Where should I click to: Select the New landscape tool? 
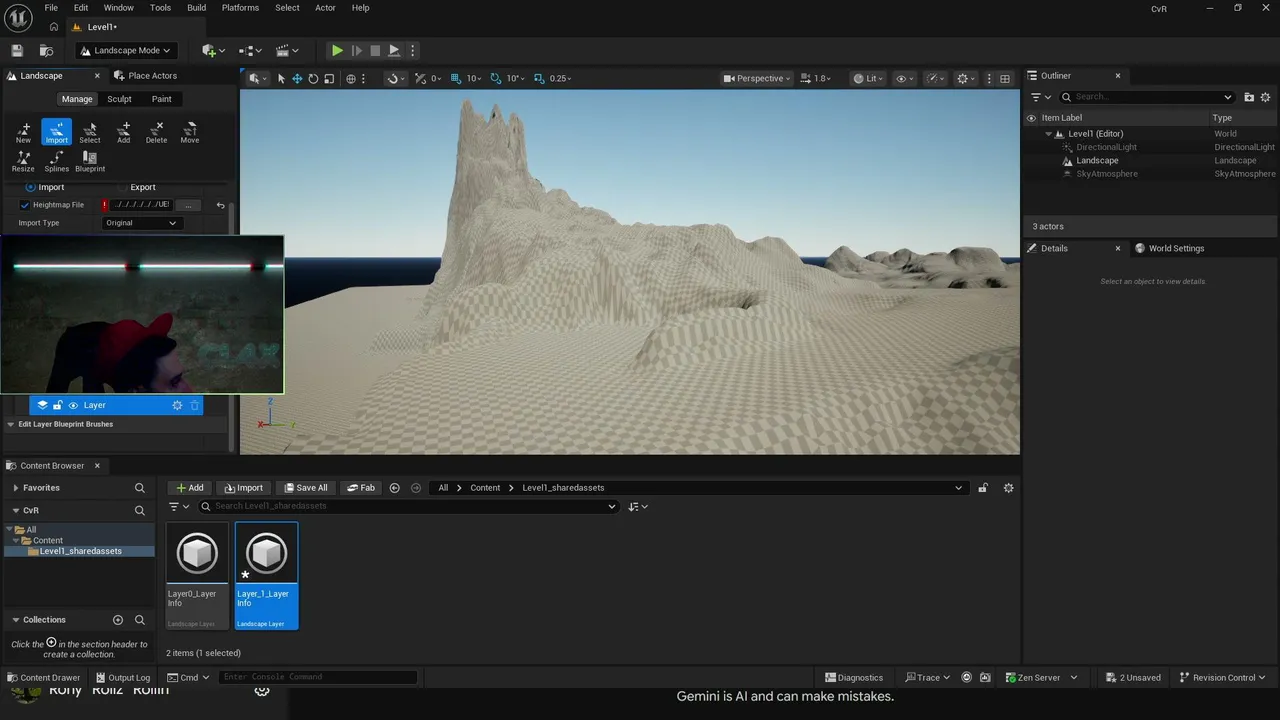(x=23, y=132)
